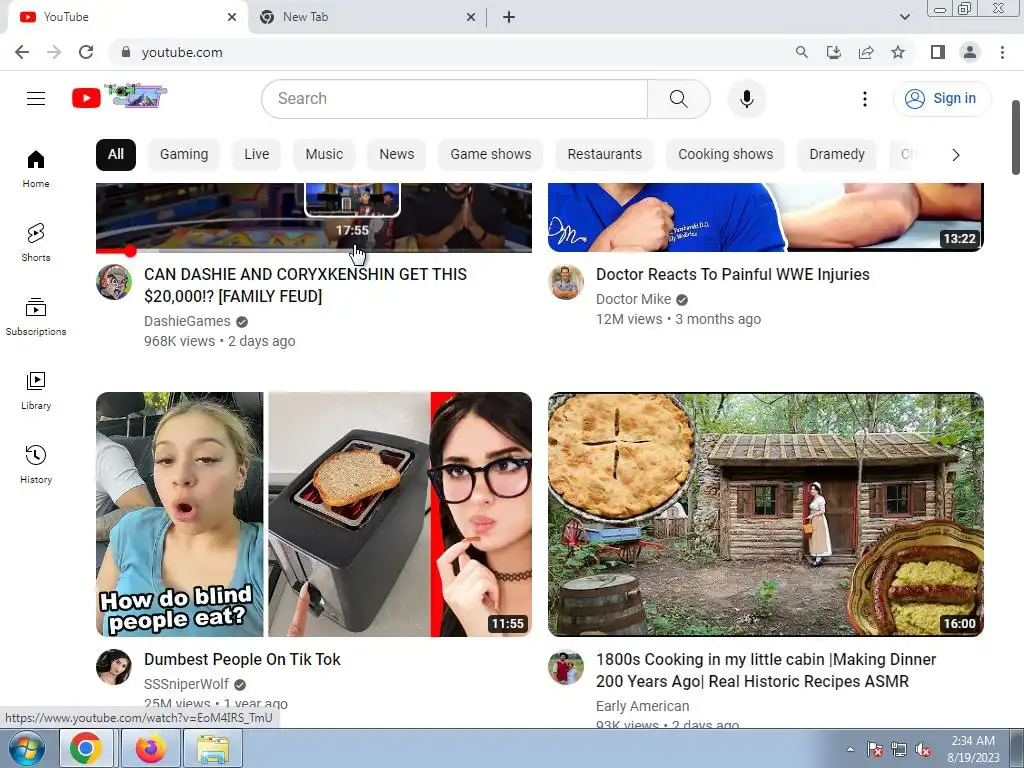This screenshot has height=768, width=1024.
Task: Open DashieGames channel name
Action: pyautogui.click(x=187, y=321)
